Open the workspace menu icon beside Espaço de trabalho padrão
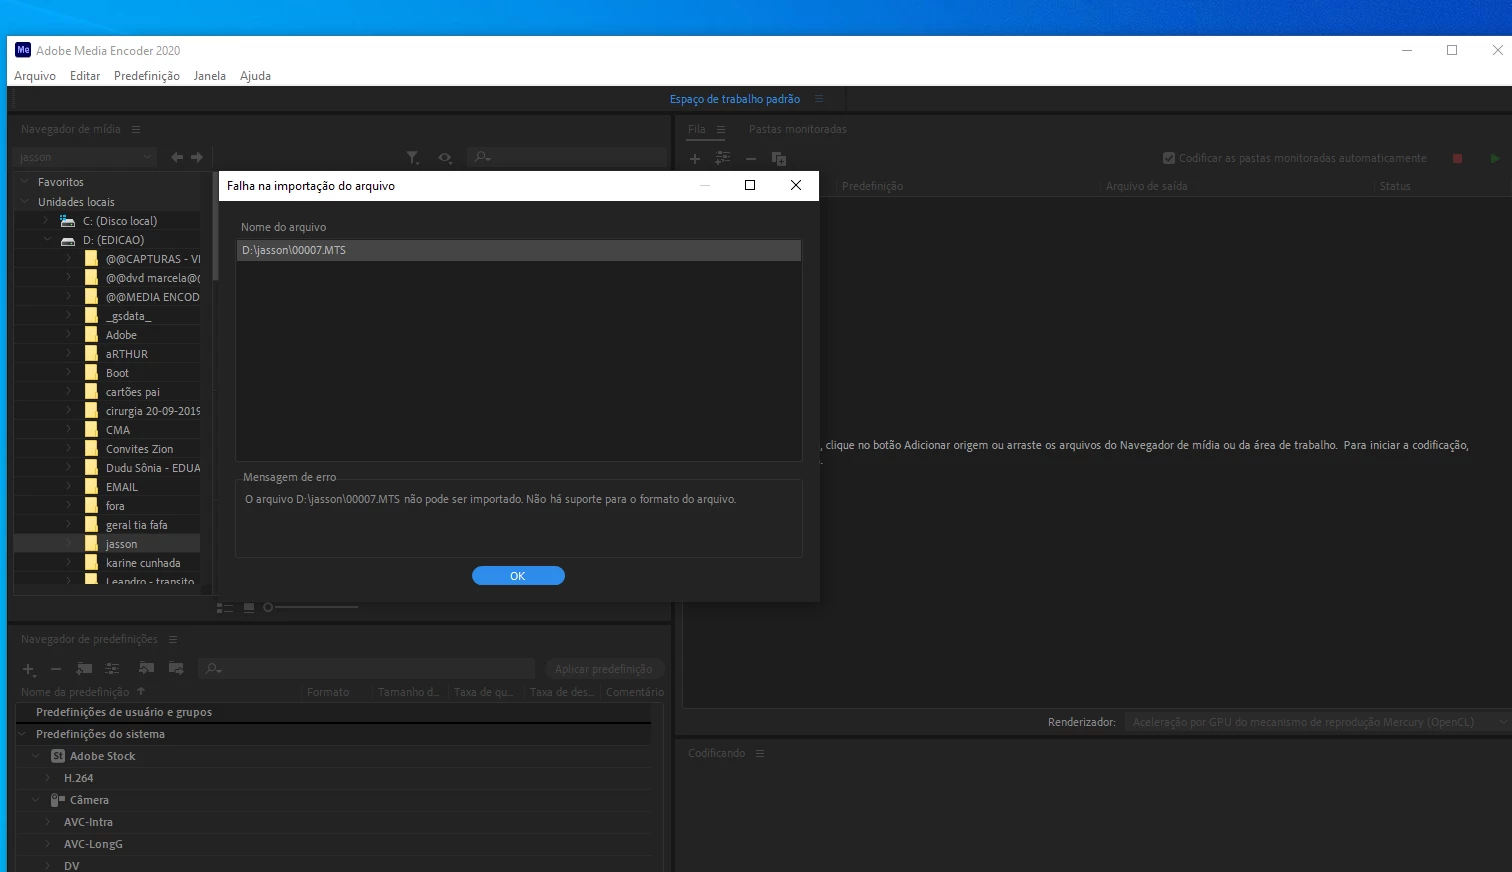 (819, 99)
